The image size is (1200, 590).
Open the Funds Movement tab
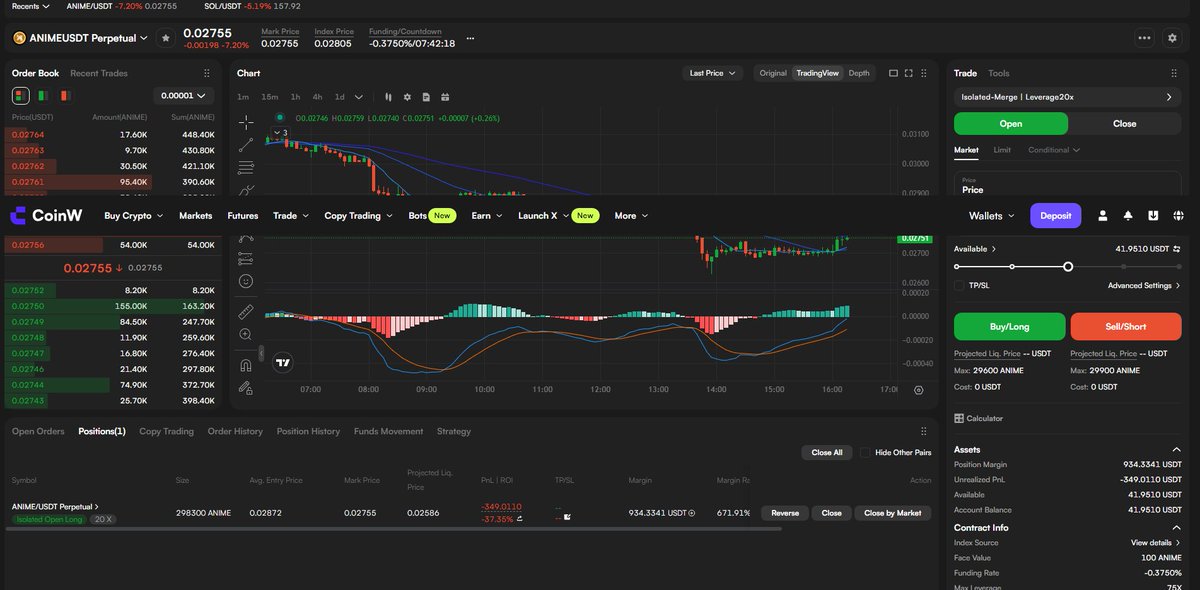(388, 431)
